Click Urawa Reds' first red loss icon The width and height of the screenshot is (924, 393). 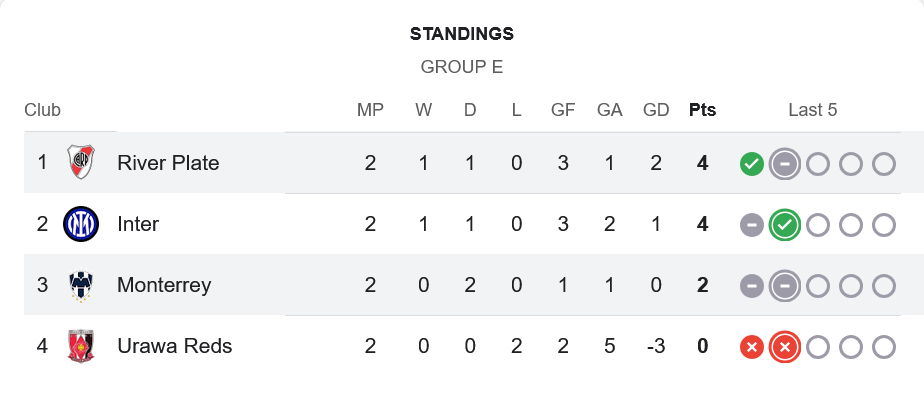pyautogui.click(x=752, y=348)
